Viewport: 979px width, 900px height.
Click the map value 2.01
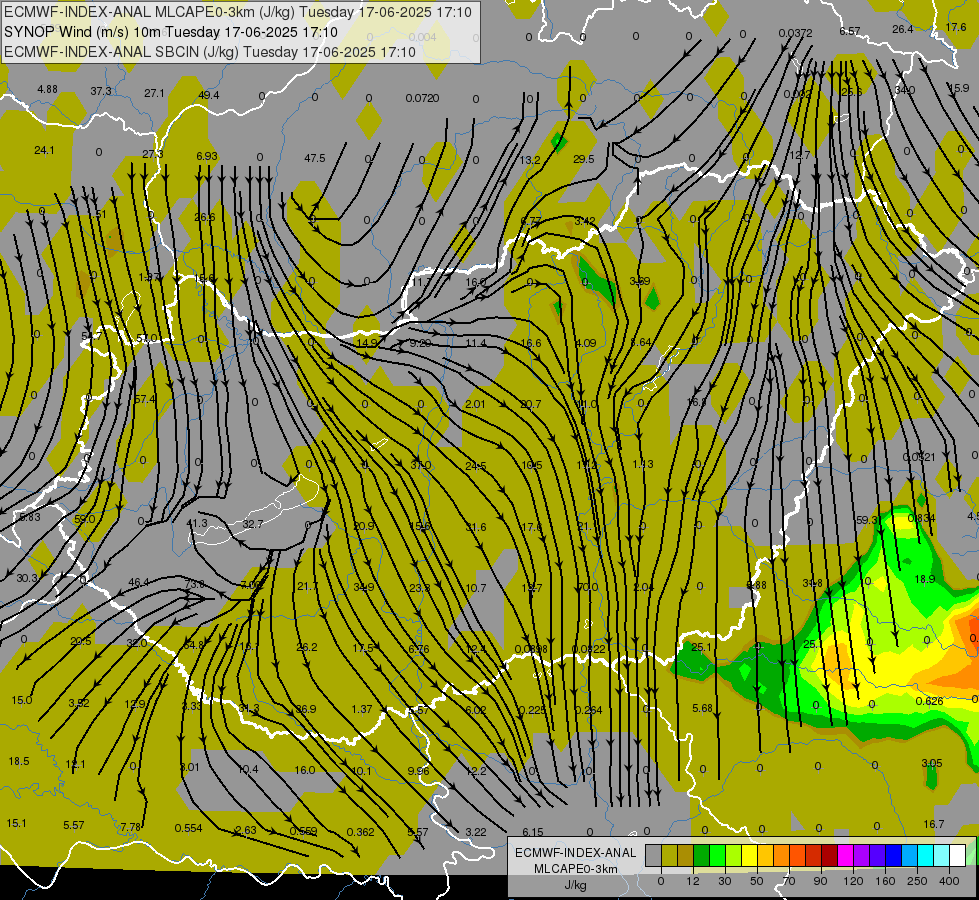475,404
